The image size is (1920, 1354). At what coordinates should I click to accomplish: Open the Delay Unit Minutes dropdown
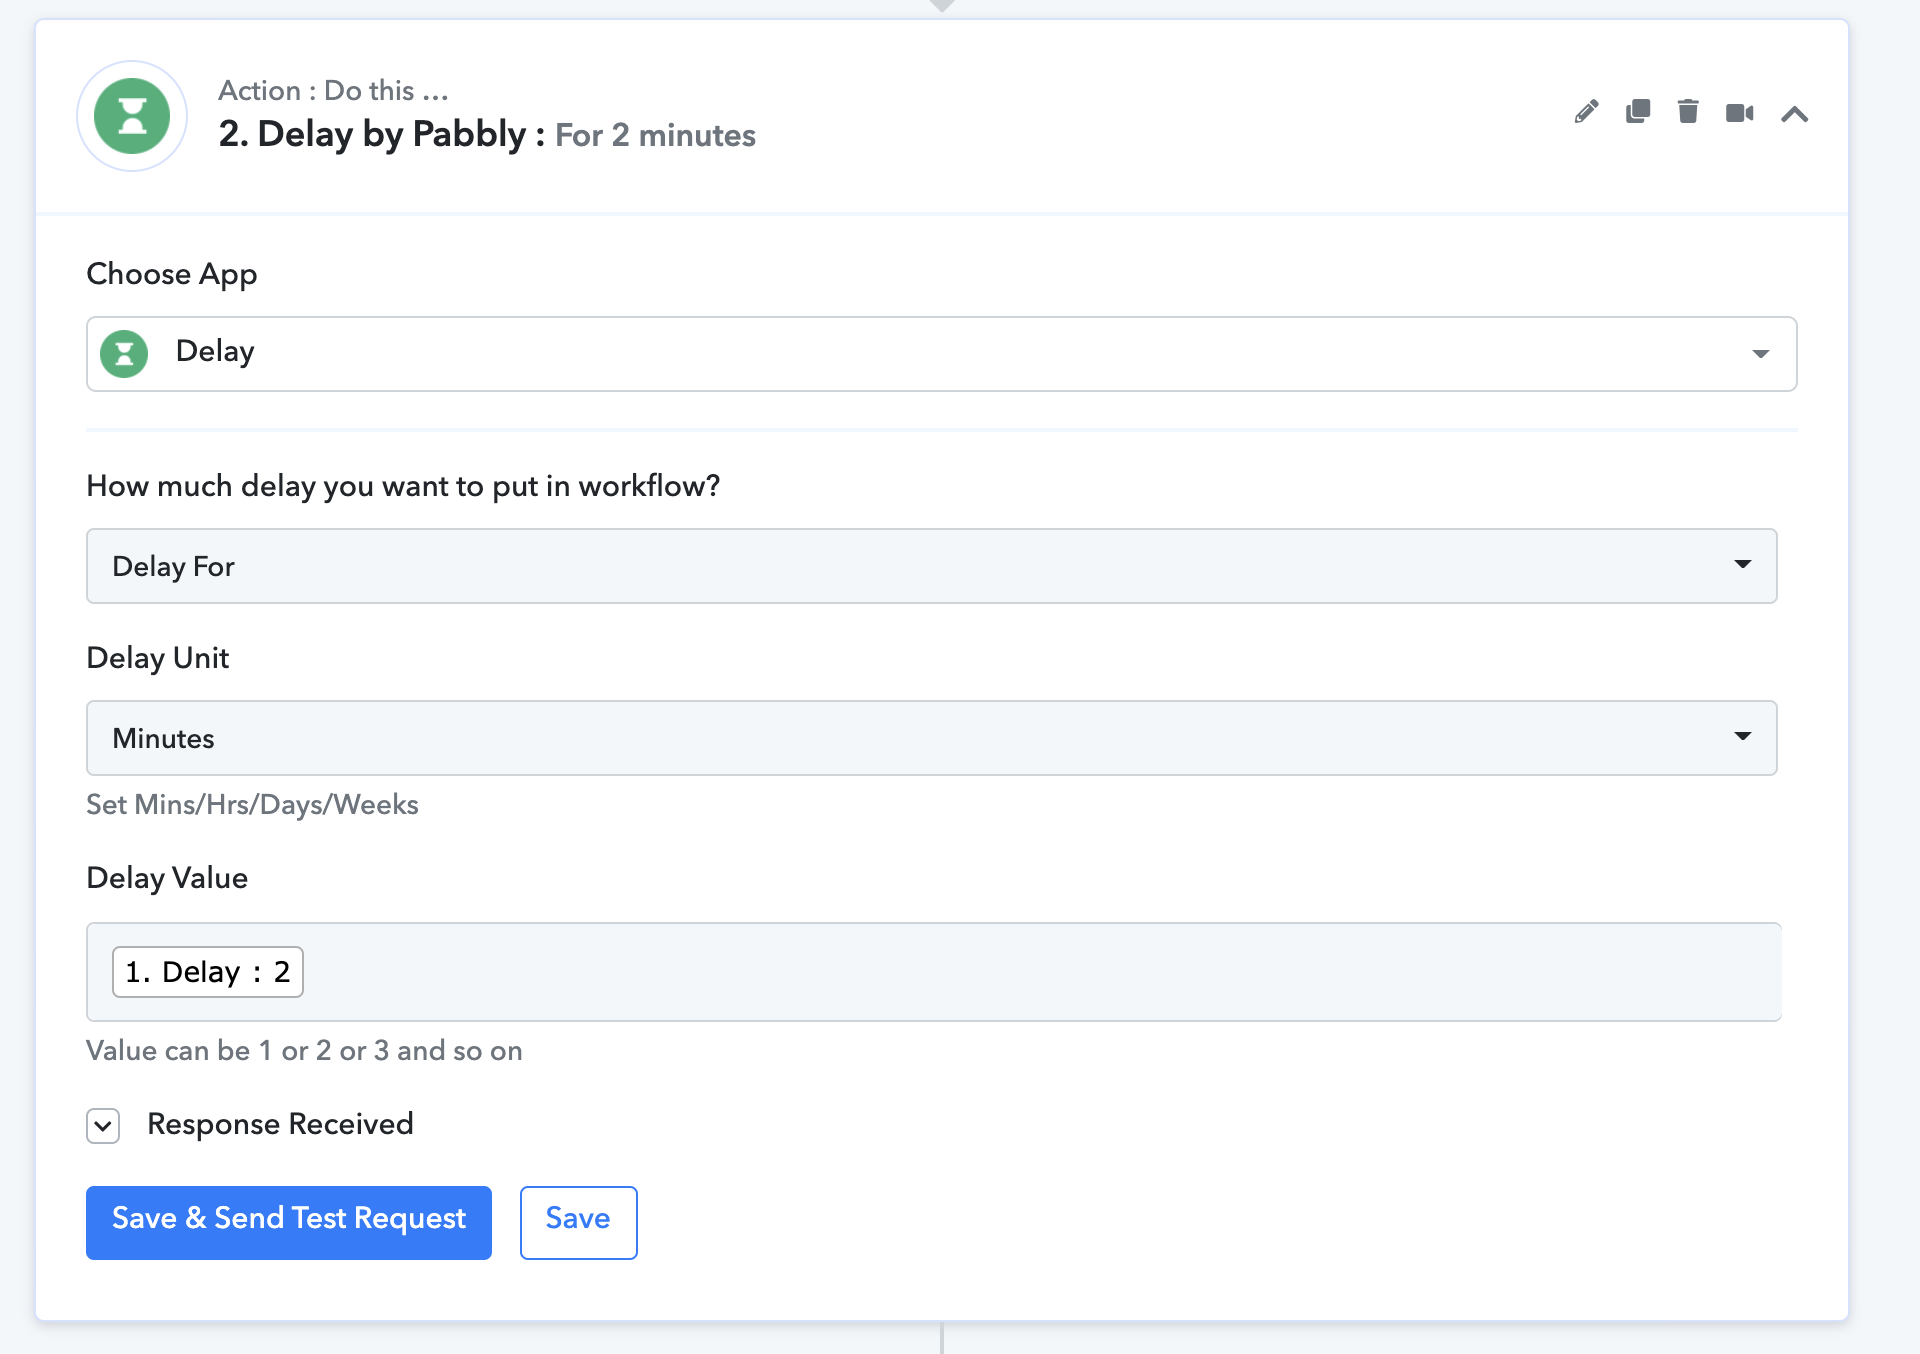pyautogui.click(x=932, y=738)
